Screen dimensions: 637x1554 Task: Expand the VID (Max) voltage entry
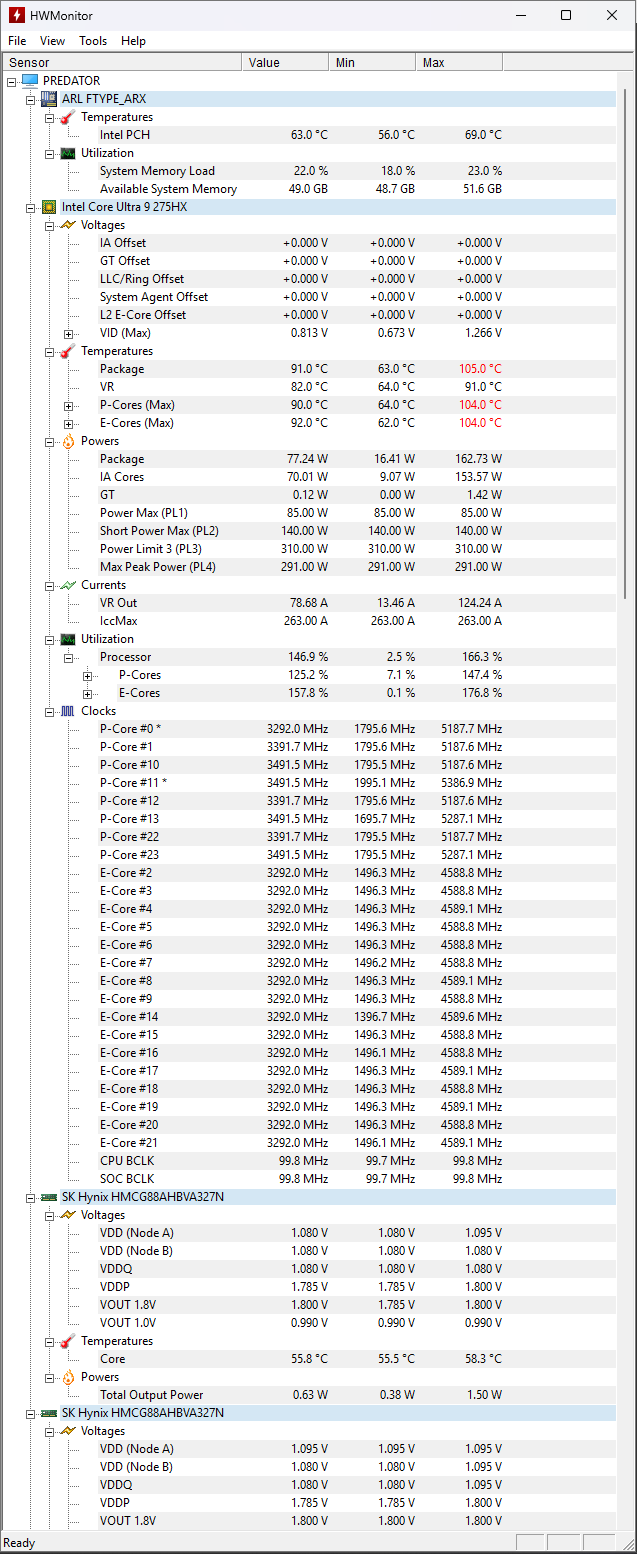coord(68,333)
